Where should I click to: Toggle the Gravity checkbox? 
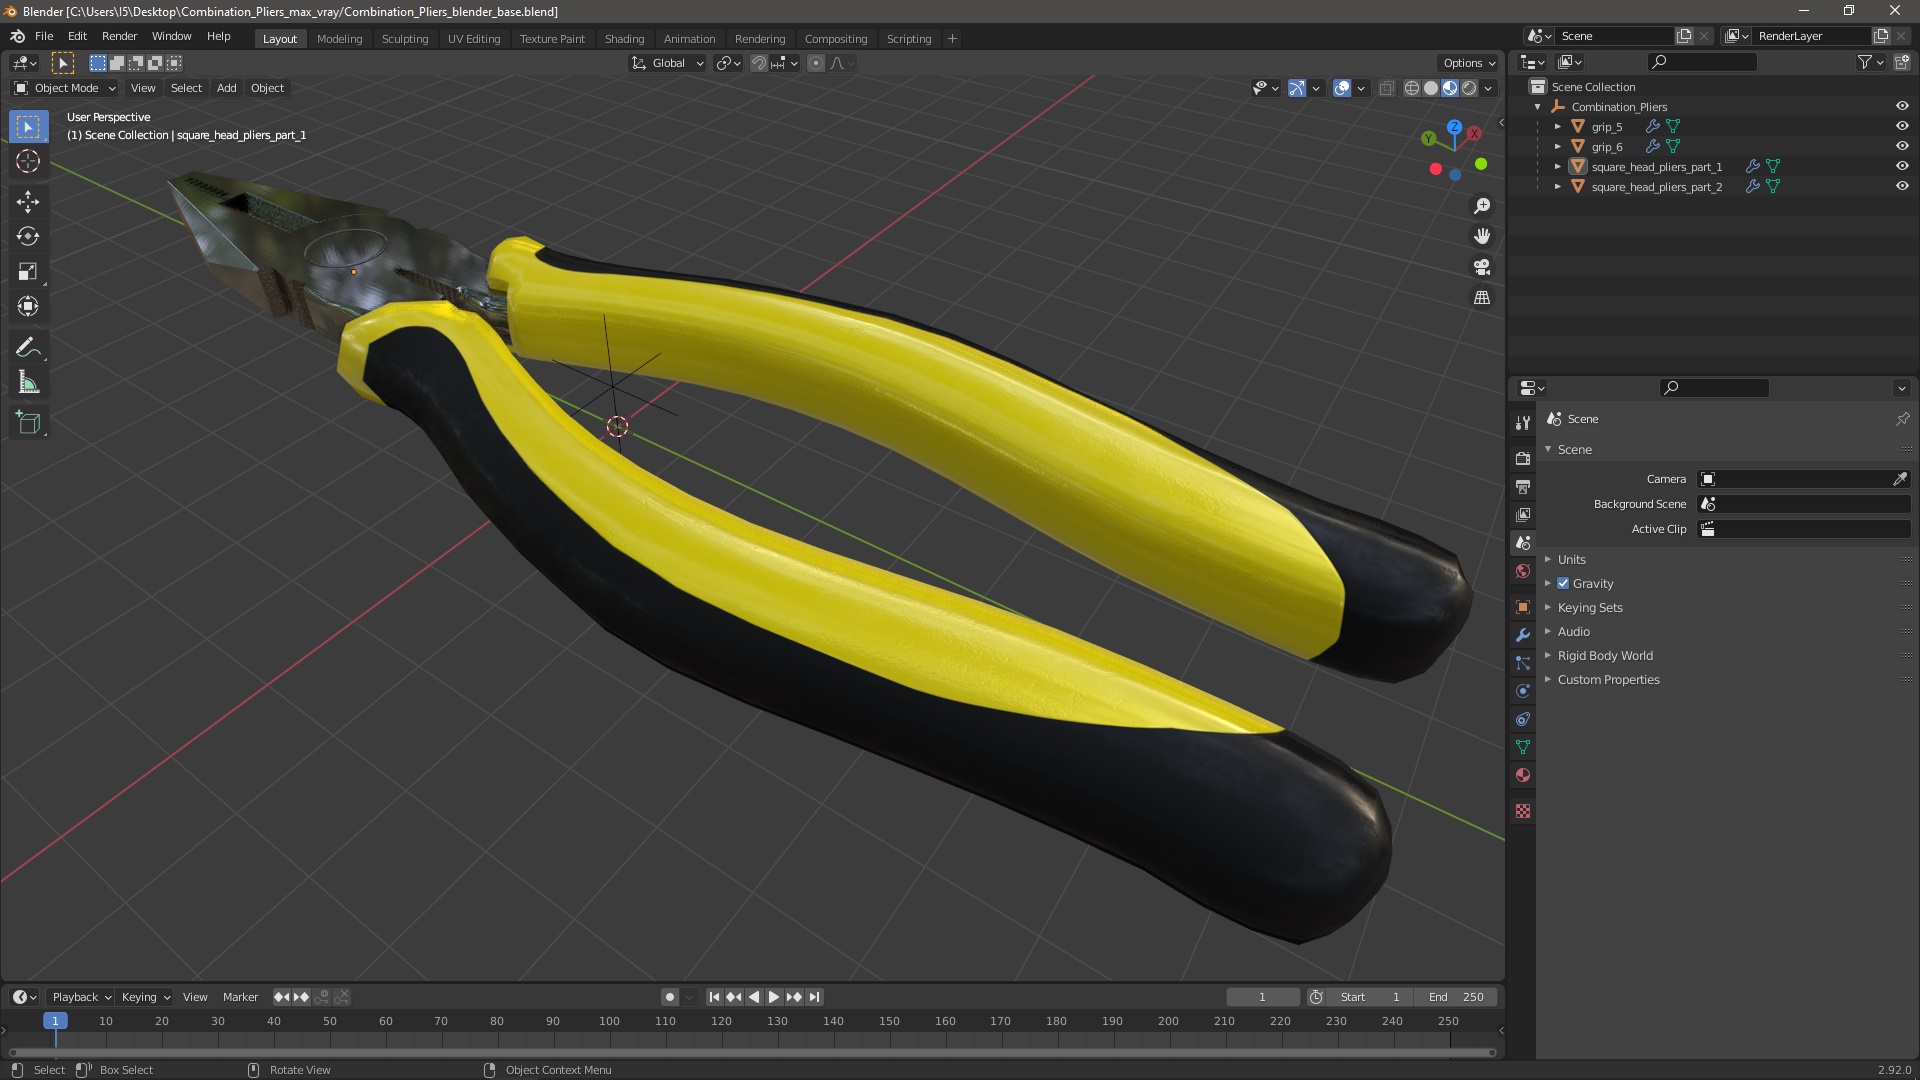tap(1563, 583)
